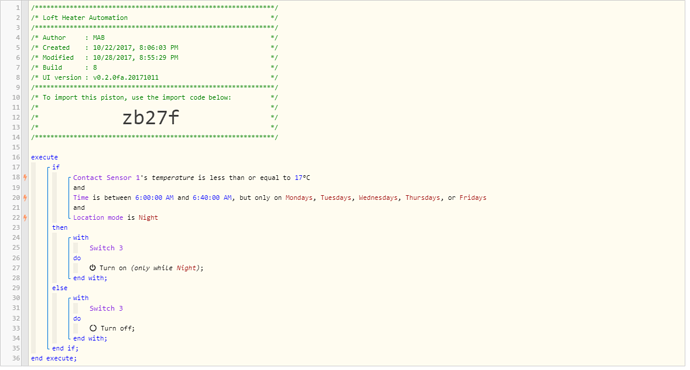Select the if statement keyword on line 17
The height and width of the screenshot is (370, 690).
pyautogui.click(x=56, y=167)
